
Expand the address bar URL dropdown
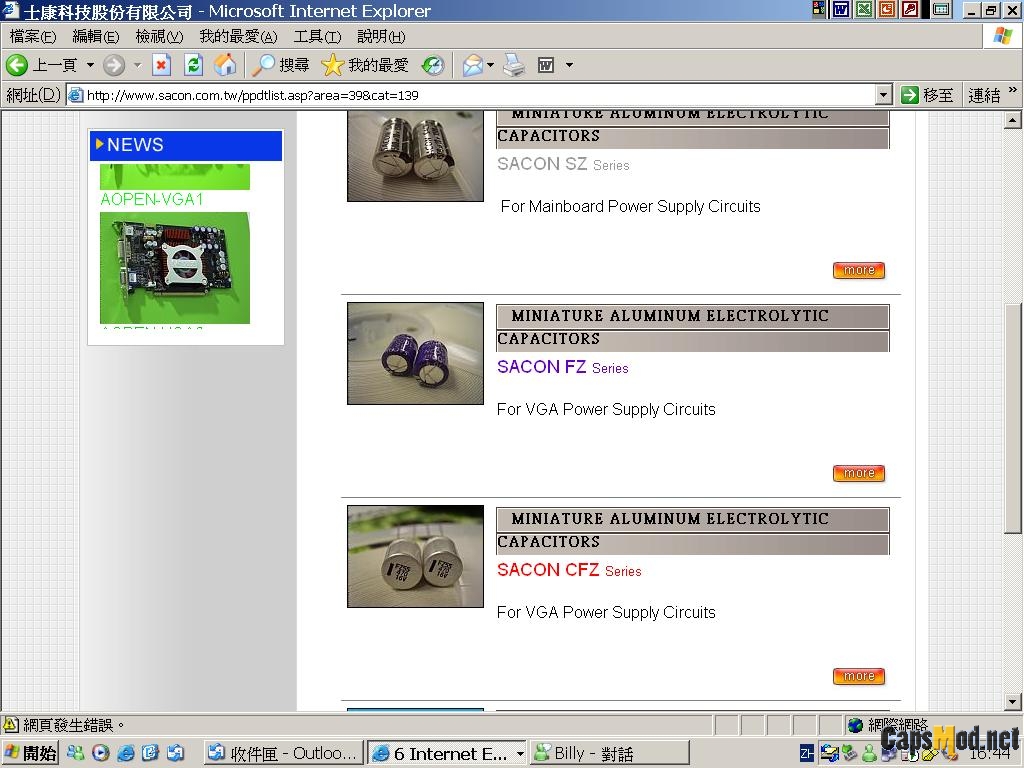(883, 95)
